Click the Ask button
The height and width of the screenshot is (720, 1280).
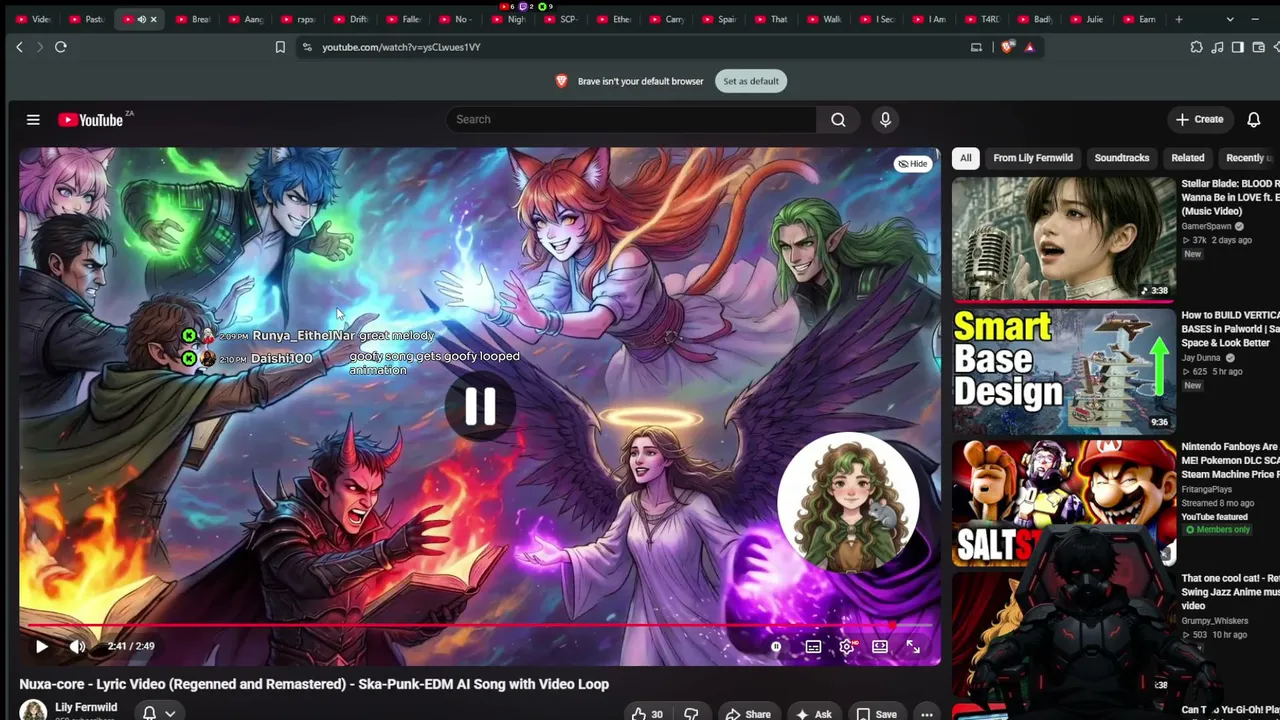814,714
